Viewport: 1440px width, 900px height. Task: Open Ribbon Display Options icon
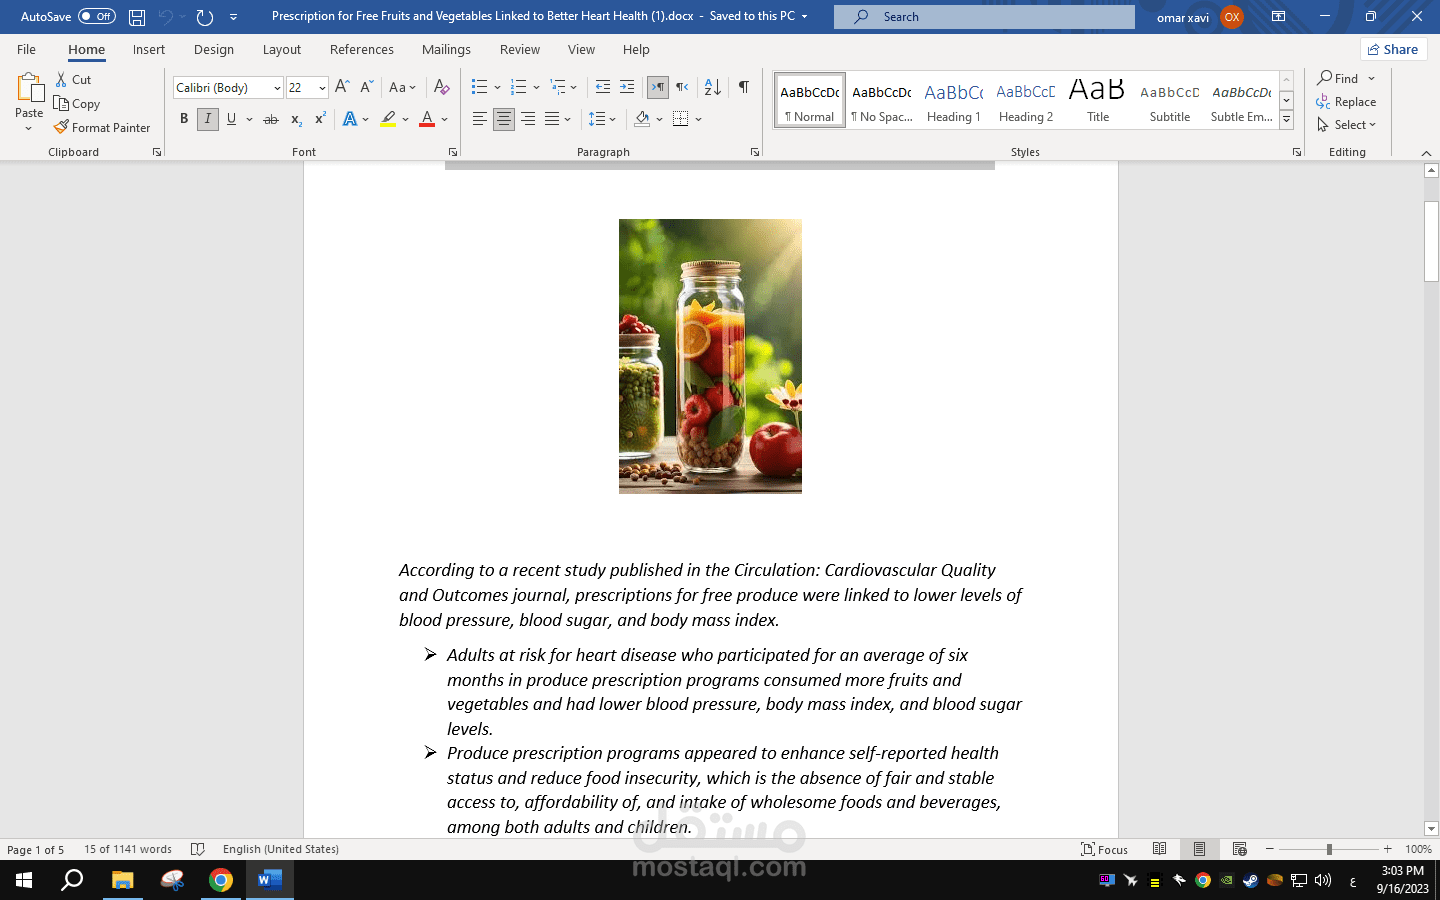tap(1278, 17)
